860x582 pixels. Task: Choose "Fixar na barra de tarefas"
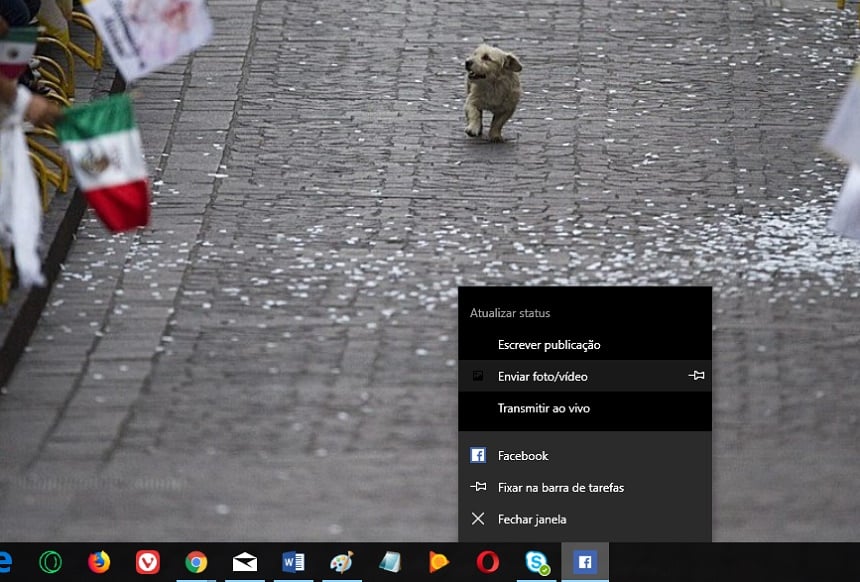(x=585, y=488)
